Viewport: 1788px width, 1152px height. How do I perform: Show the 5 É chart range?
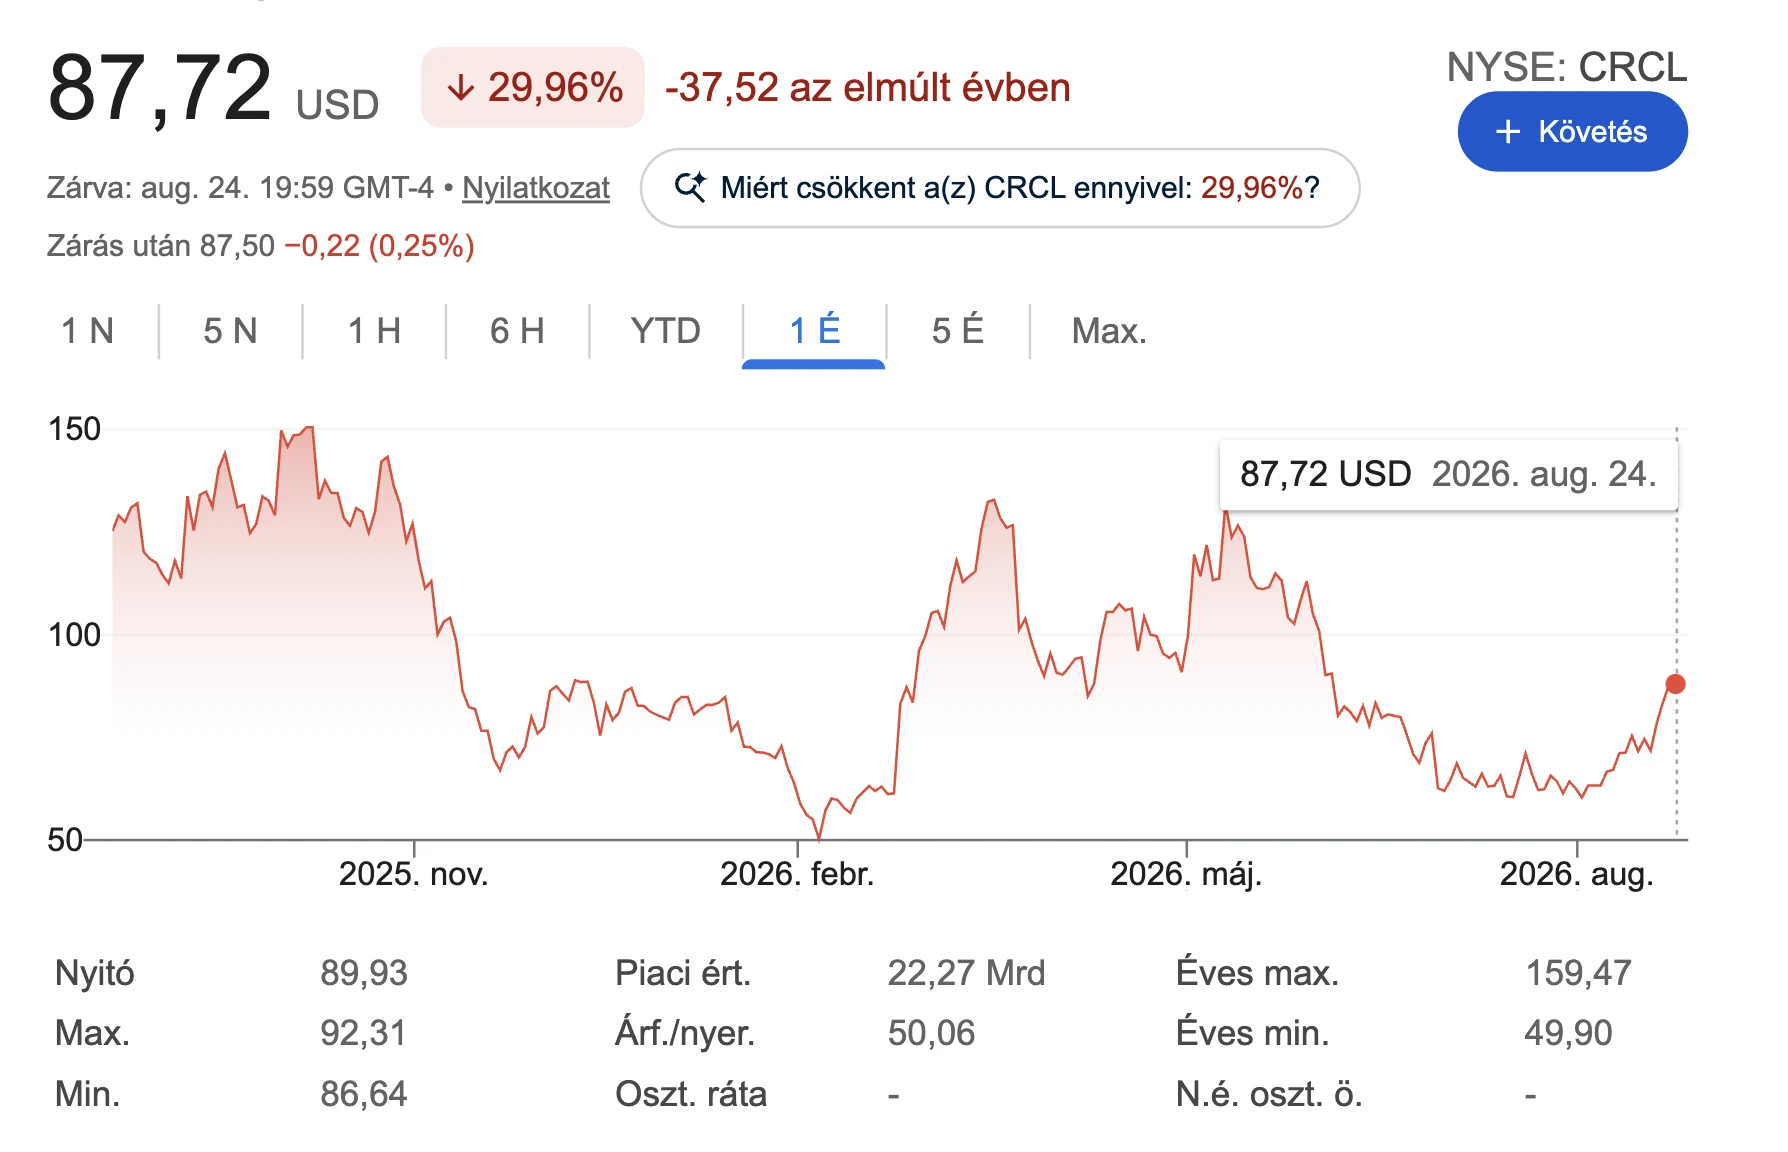[957, 331]
